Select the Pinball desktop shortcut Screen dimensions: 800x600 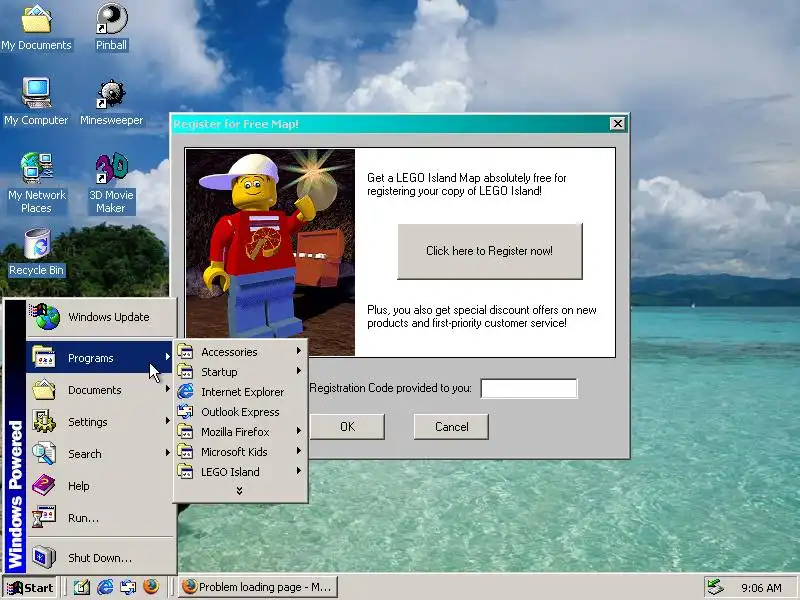(x=111, y=28)
